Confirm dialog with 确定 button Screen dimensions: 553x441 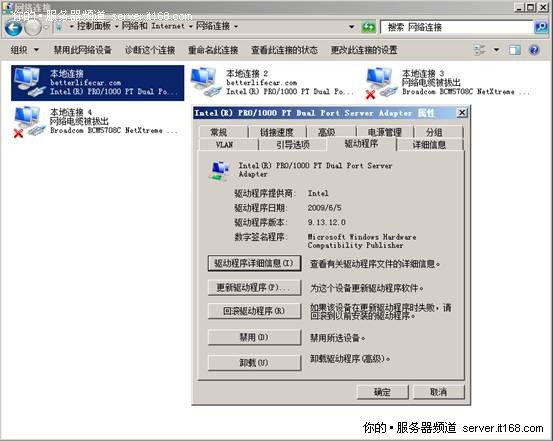[383, 392]
